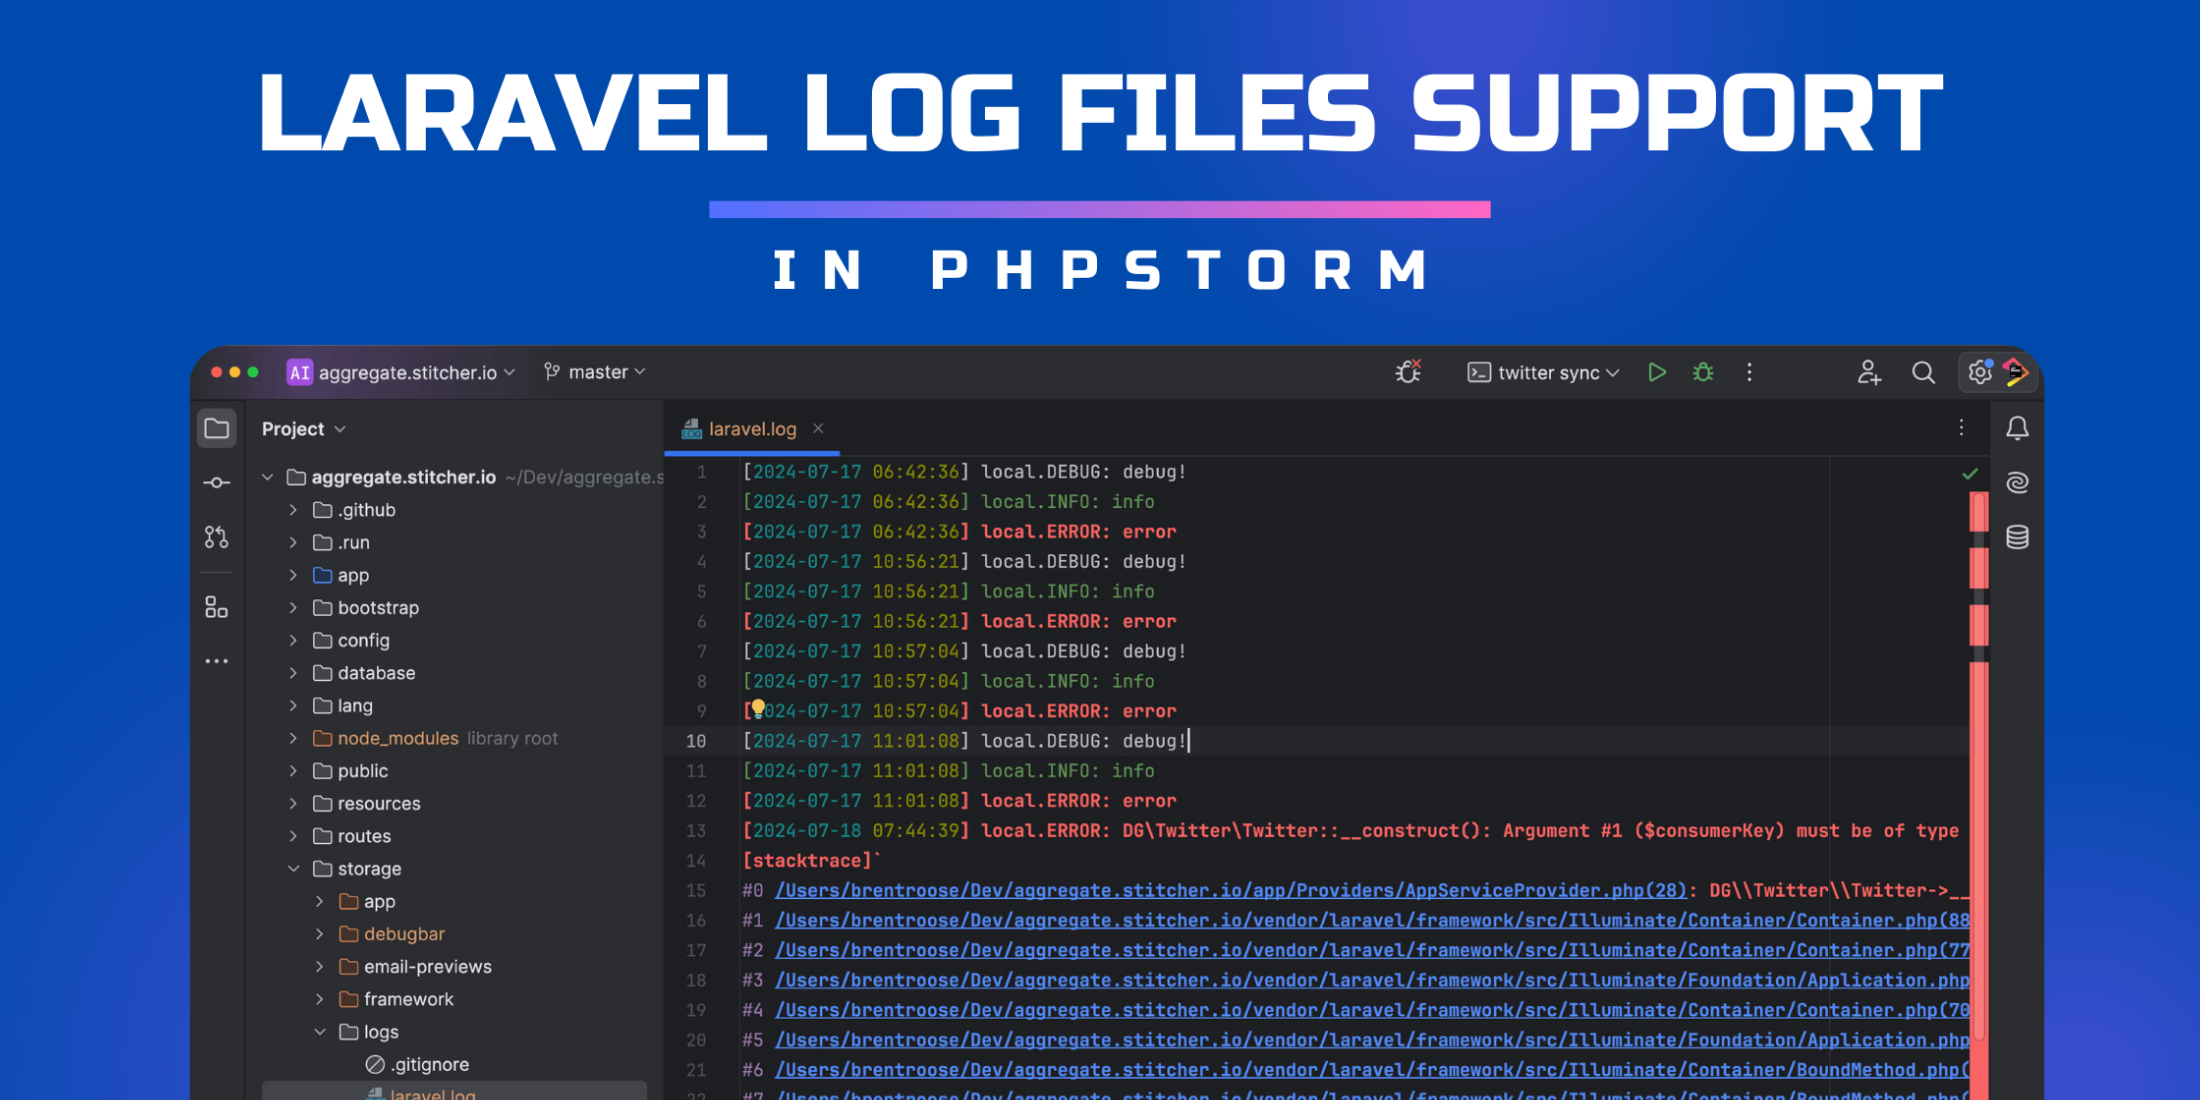Viewport: 2200px width, 1100px height.
Task: Click the JetBrains AI colorful logo icon
Action: click(2017, 372)
